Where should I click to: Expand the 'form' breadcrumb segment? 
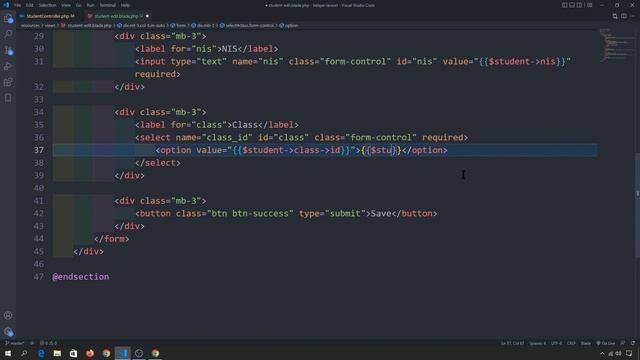click(178, 25)
